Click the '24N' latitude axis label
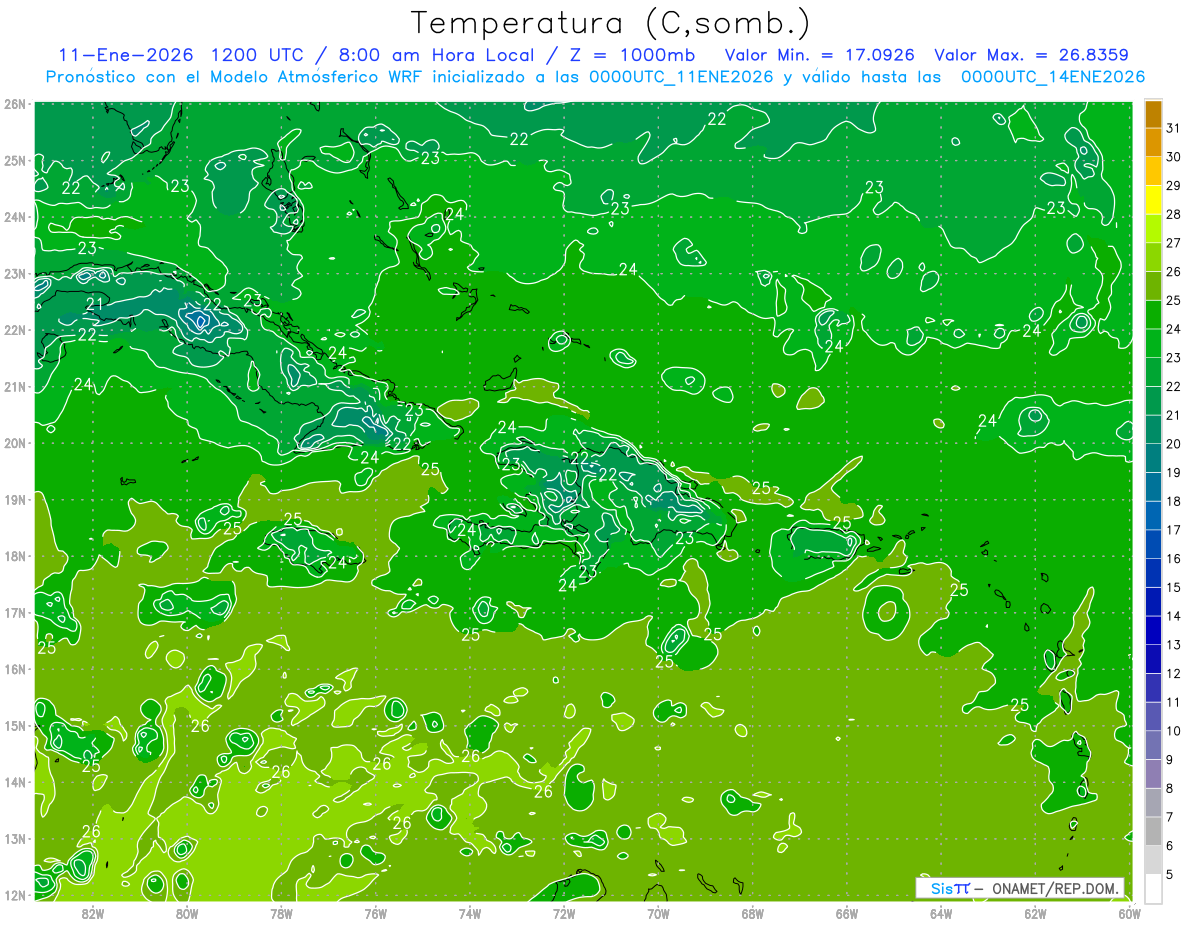1200x927 pixels. tap(14, 217)
